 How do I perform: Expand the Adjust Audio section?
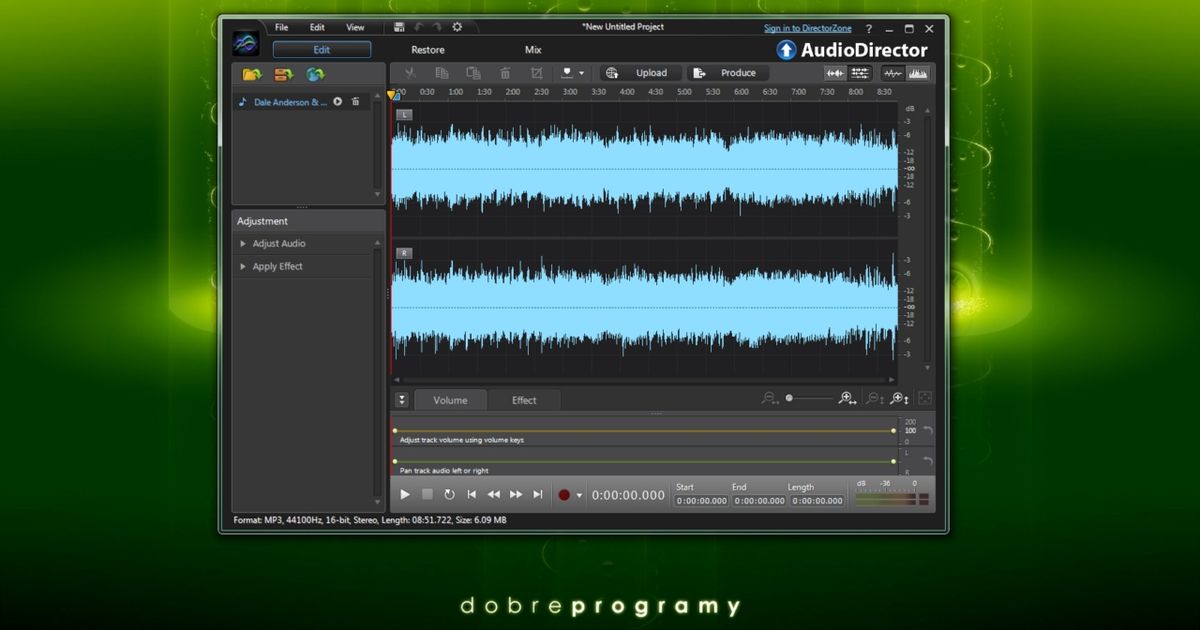pyautogui.click(x=243, y=244)
